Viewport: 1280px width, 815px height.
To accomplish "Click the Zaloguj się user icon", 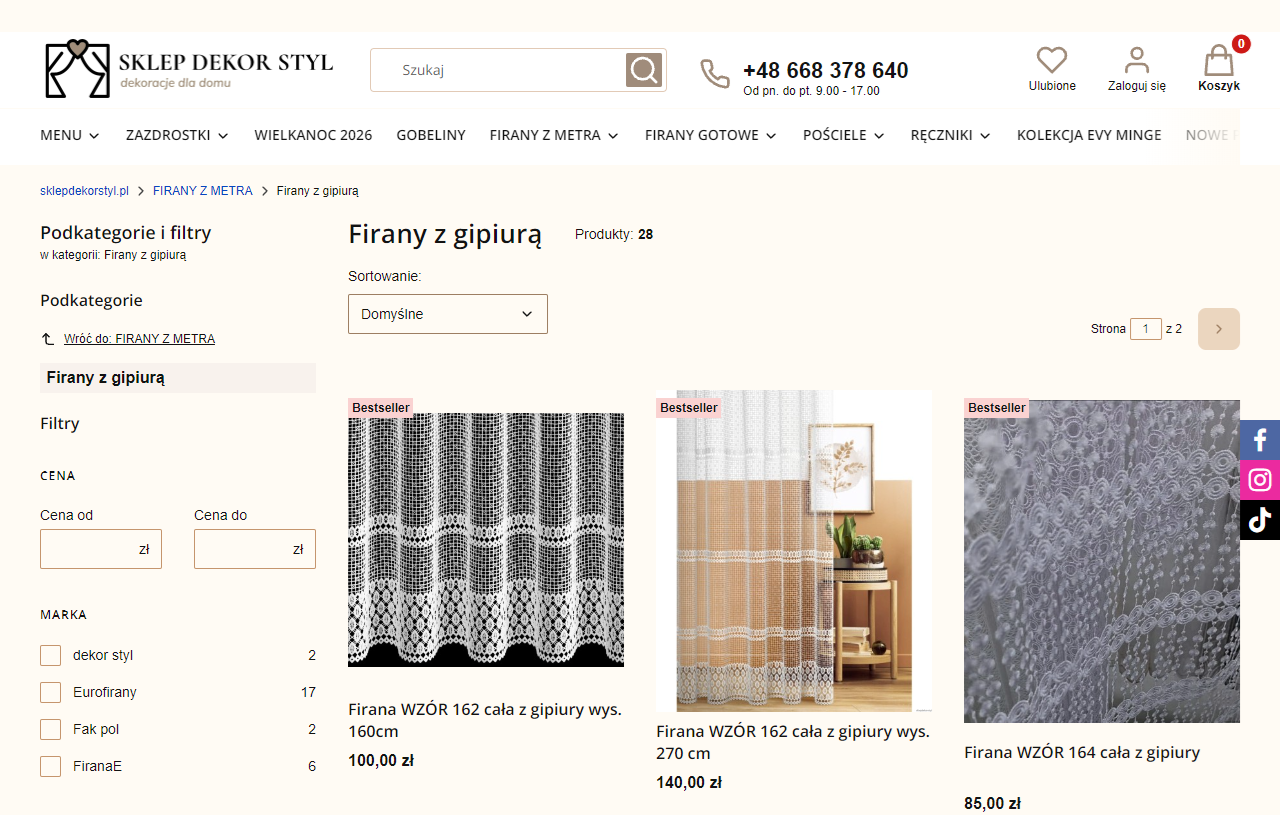I will pos(1136,60).
